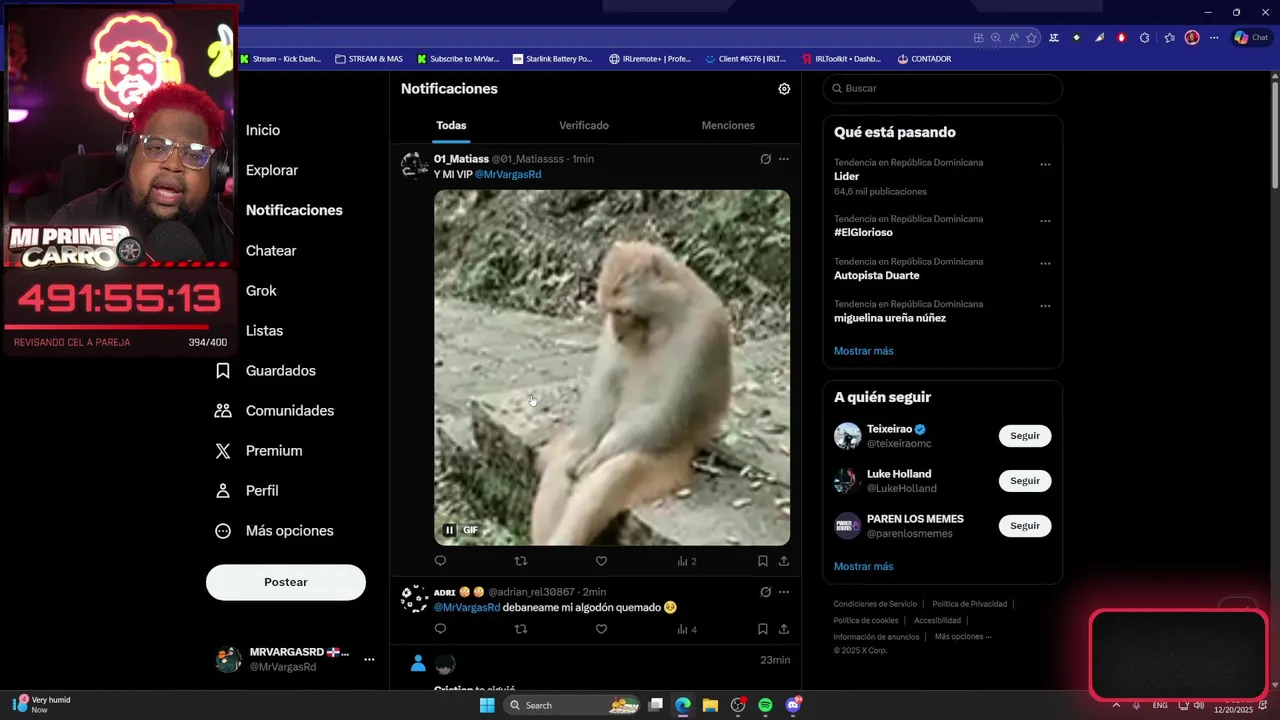The image size is (1280, 720).
Task: Open options for #ElGlorioso trend
Action: pyautogui.click(x=1045, y=221)
